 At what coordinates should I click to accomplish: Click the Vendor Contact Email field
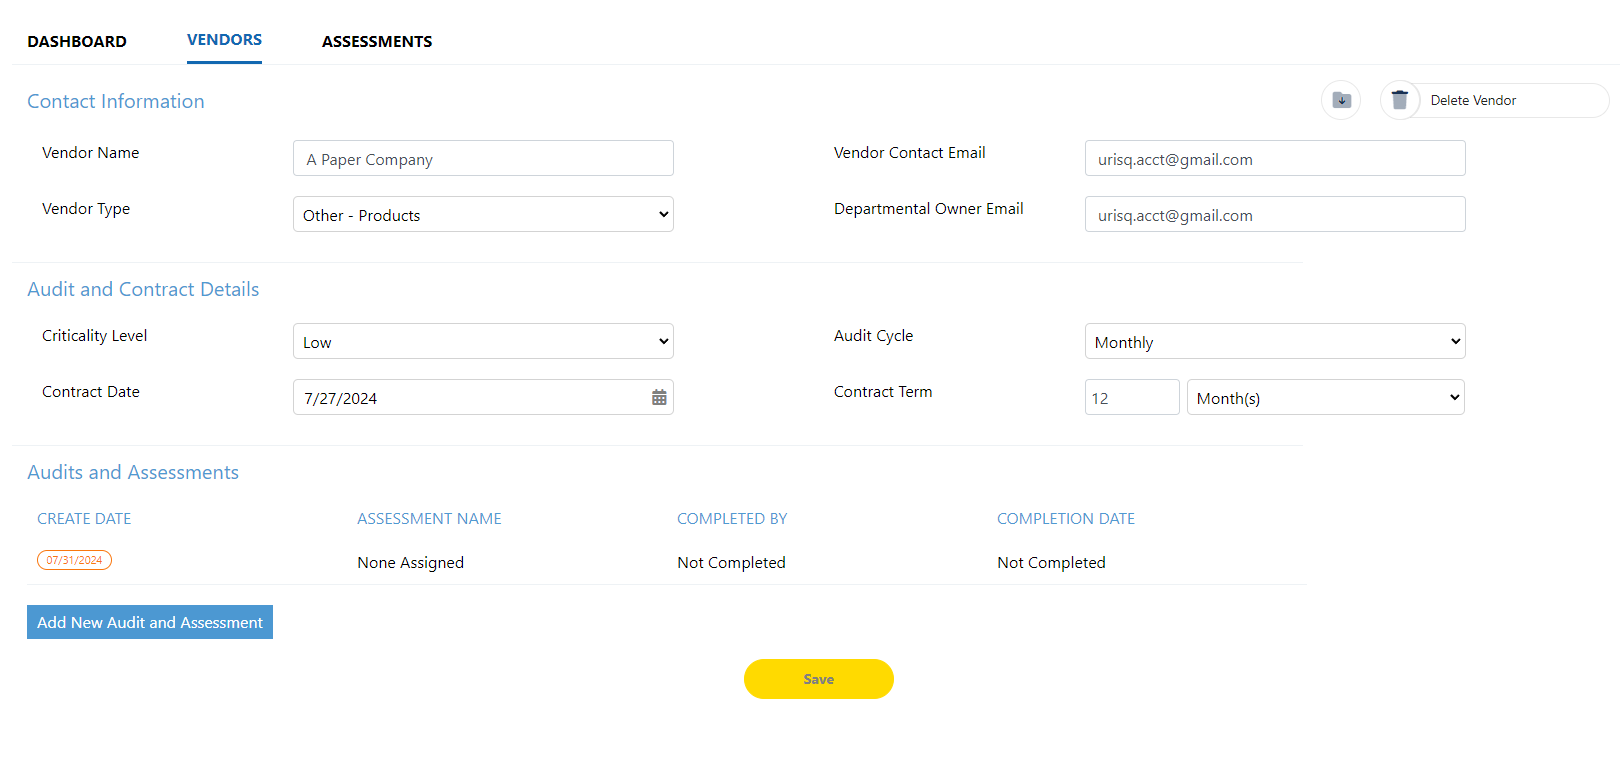click(x=1275, y=158)
